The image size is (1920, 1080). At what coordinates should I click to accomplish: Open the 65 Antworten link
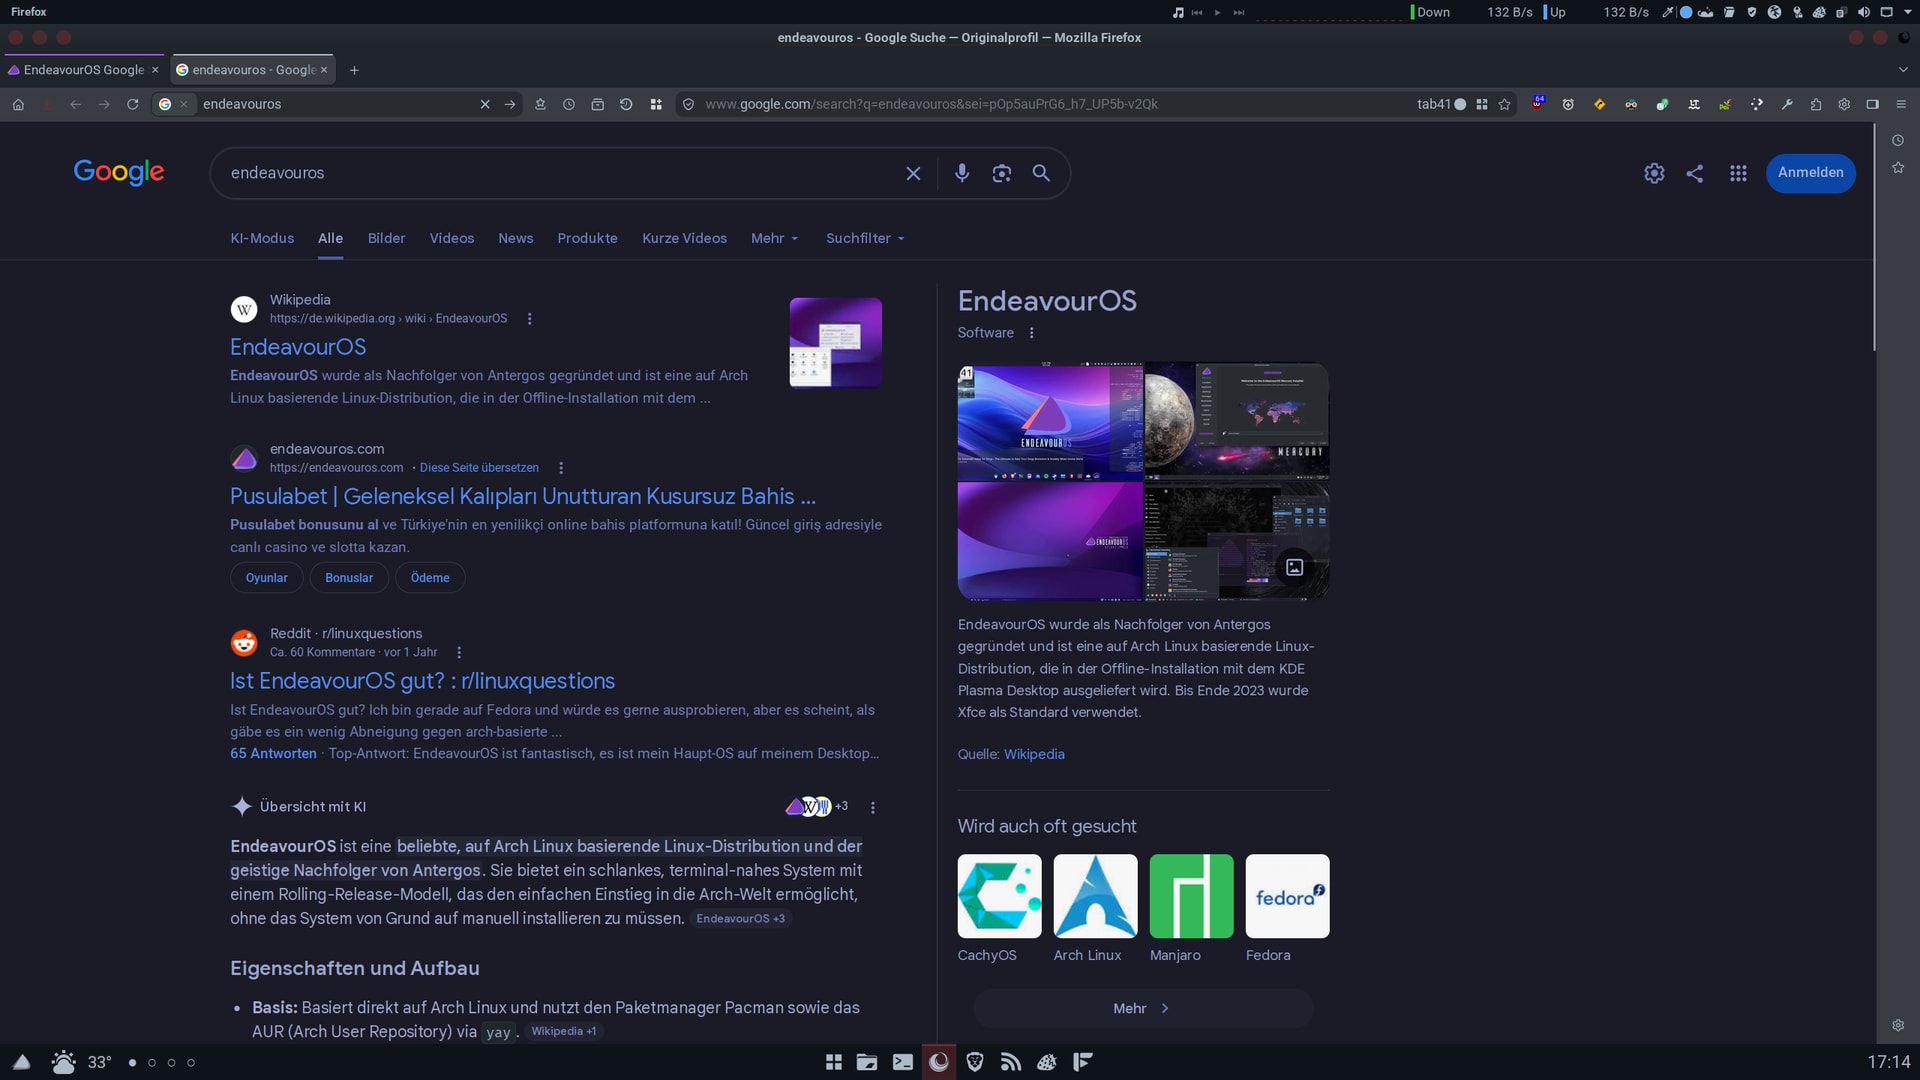click(x=273, y=754)
